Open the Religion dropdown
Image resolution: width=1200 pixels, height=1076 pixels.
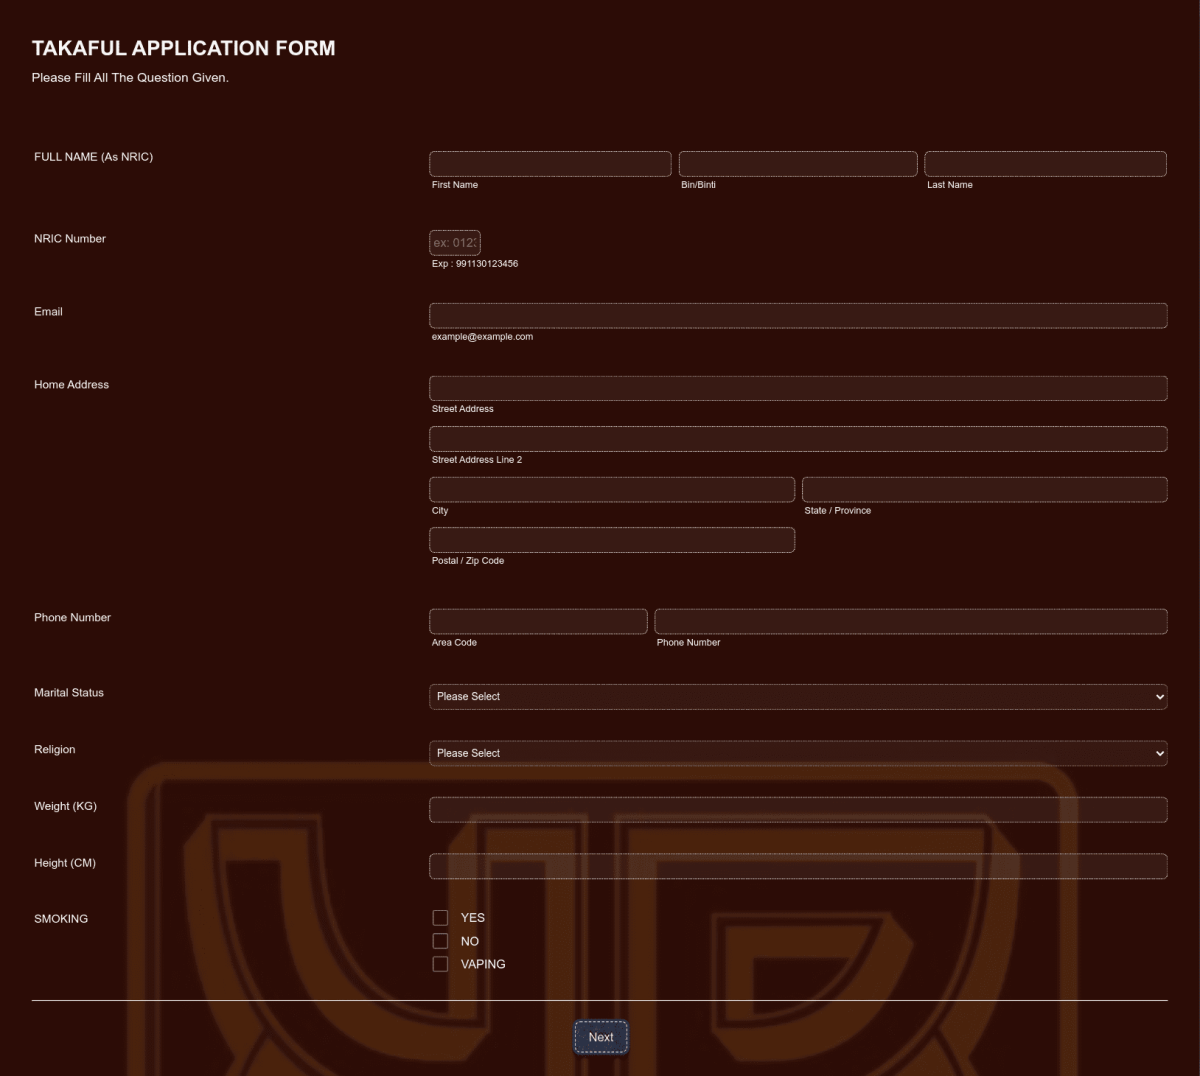[798, 753]
